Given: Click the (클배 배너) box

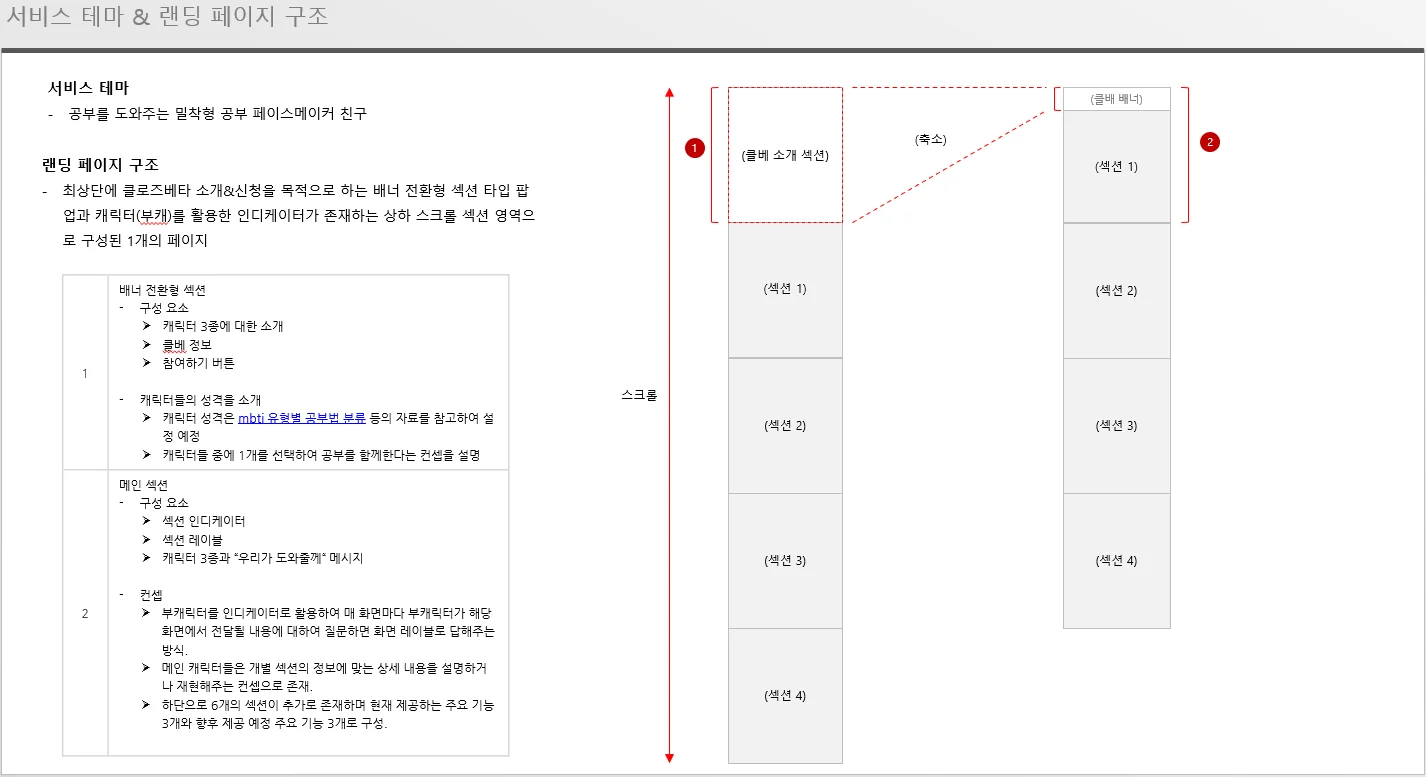Looking at the screenshot, I should 1116,99.
